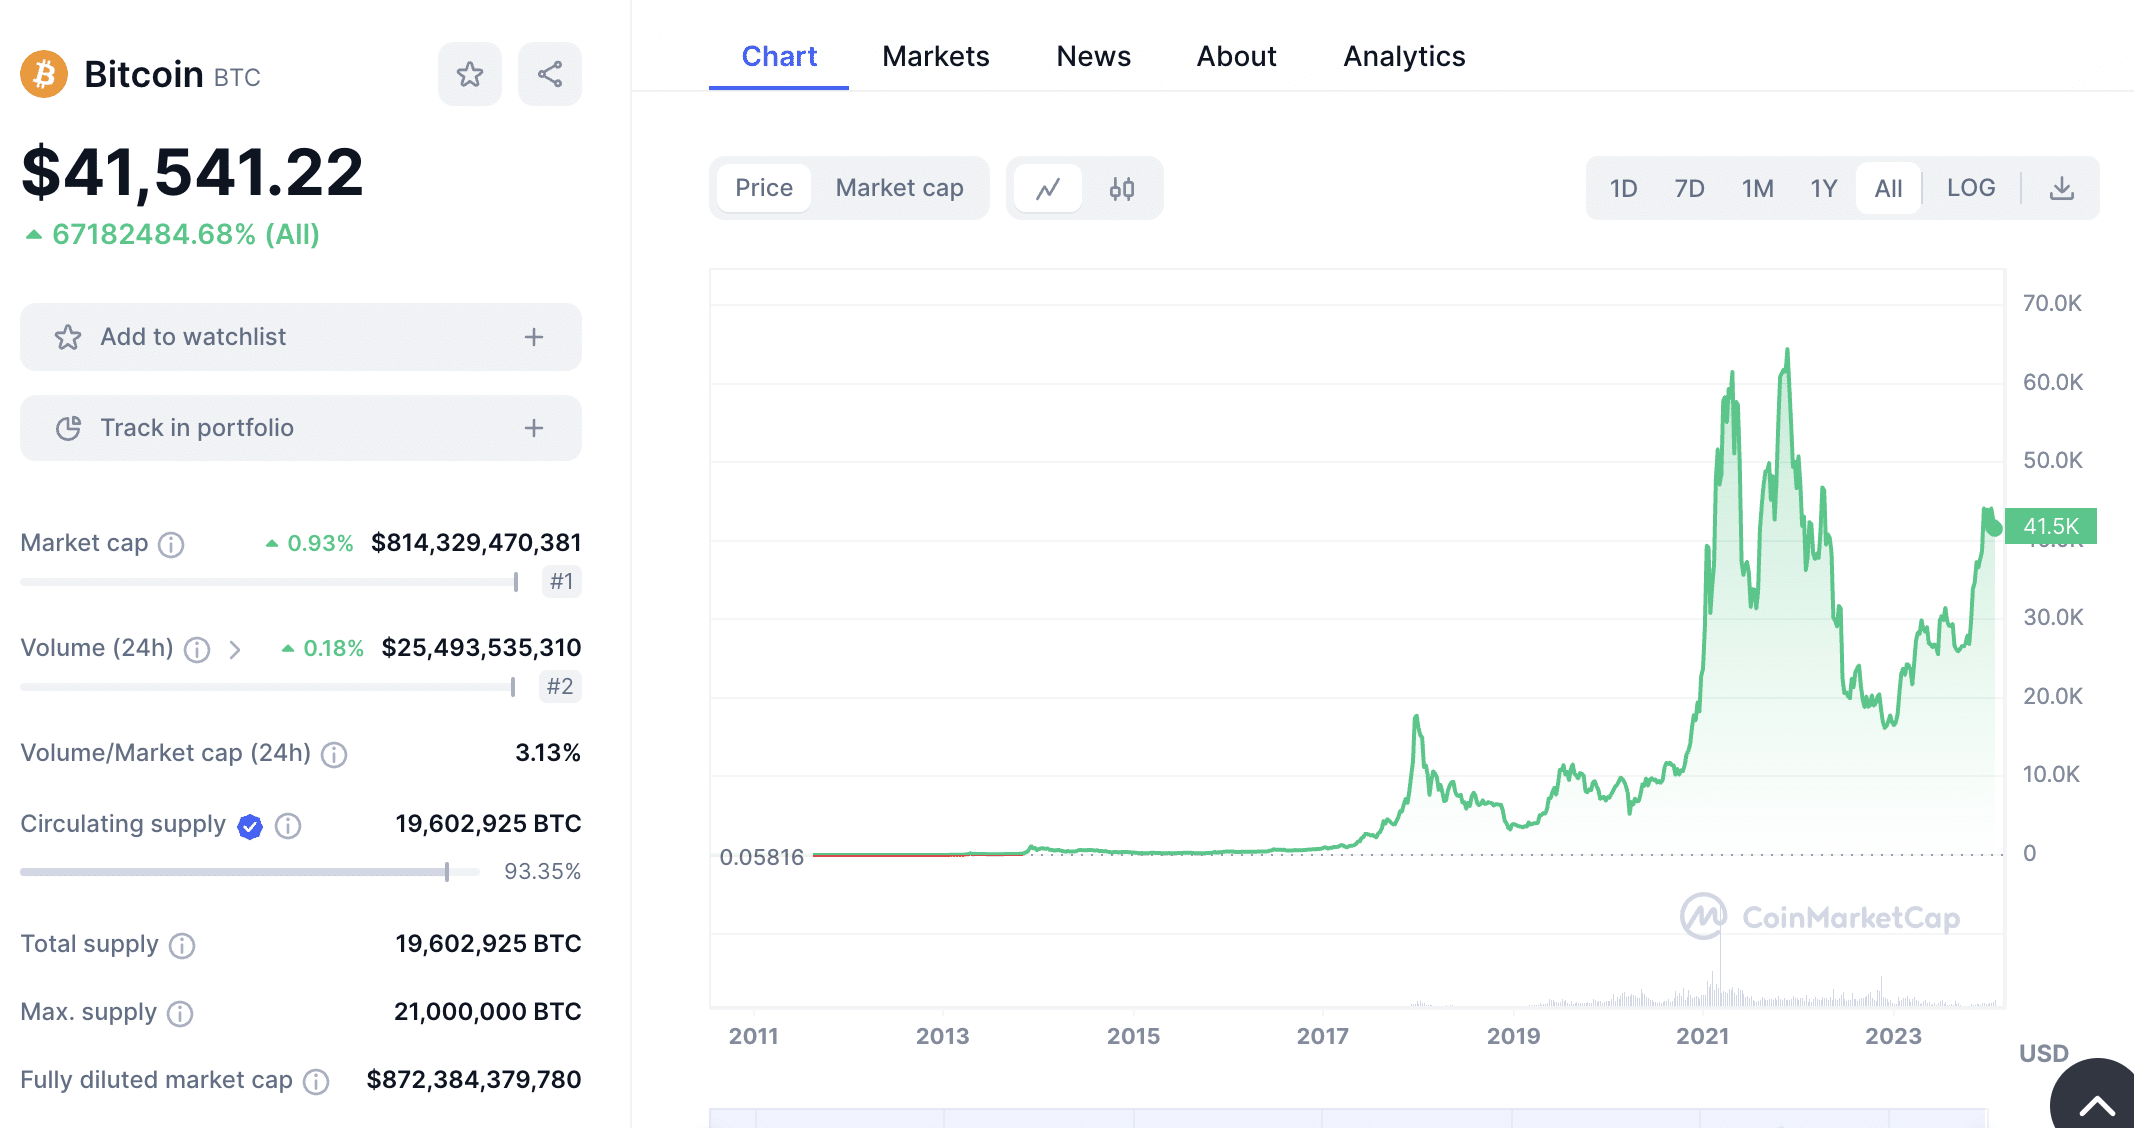Click the plus on Track in portfolio

pyautogui.click(x=534, y=427)
